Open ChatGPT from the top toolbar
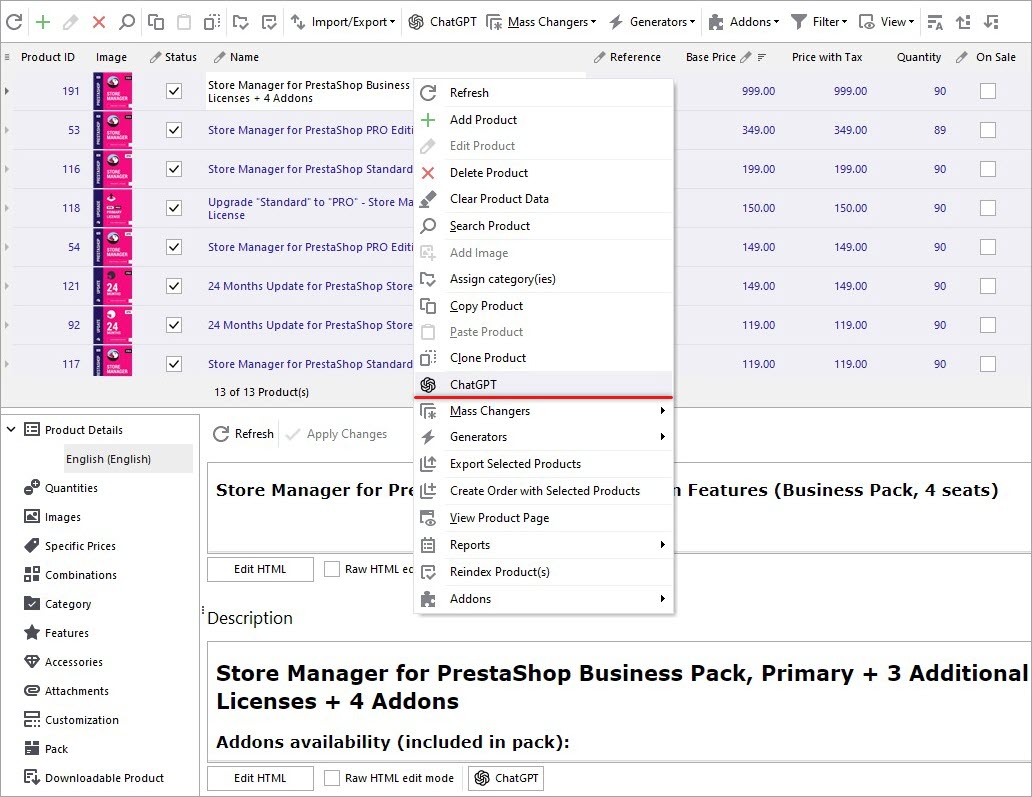 [442, 22]
